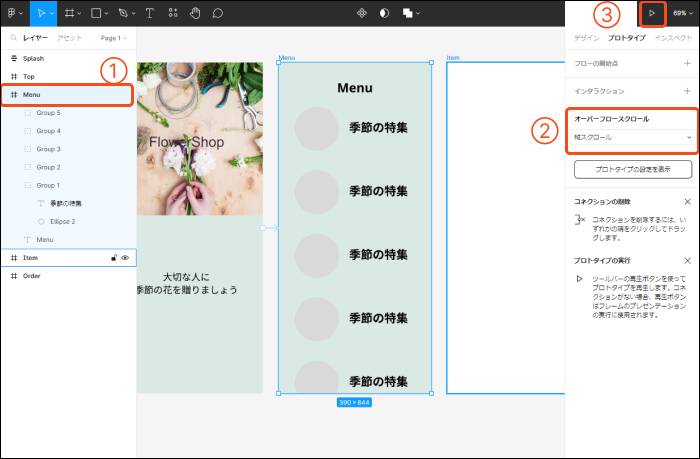
Task: Click the プロトタイプの設定を表示 button
Action: tap(632, 169)
